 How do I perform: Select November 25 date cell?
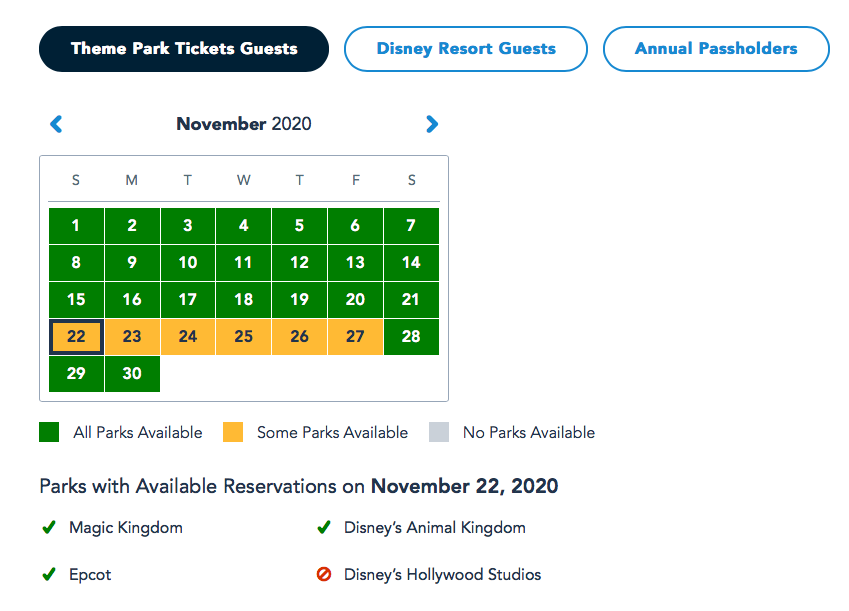coord(243,337)
